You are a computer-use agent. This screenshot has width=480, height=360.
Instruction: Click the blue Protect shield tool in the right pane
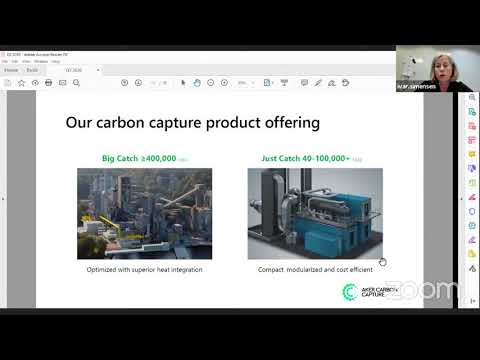472,211
